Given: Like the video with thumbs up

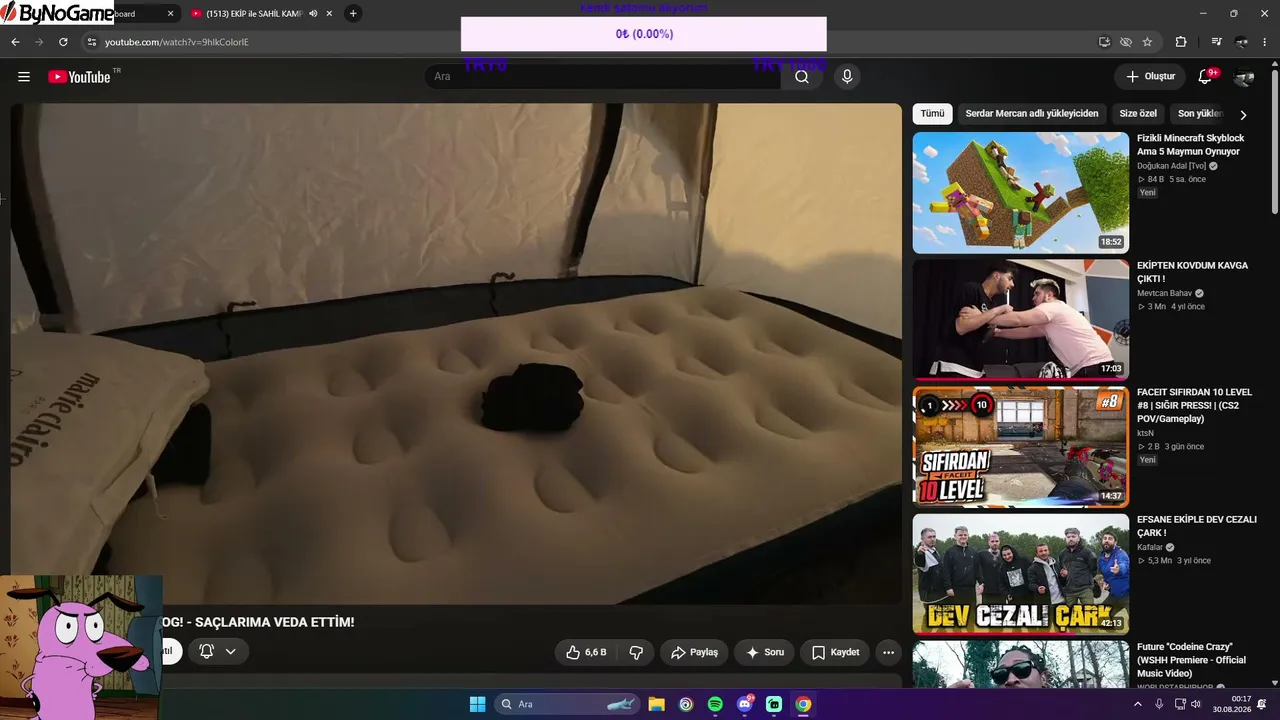Looking at the screenshot, I should click(586, 652).
